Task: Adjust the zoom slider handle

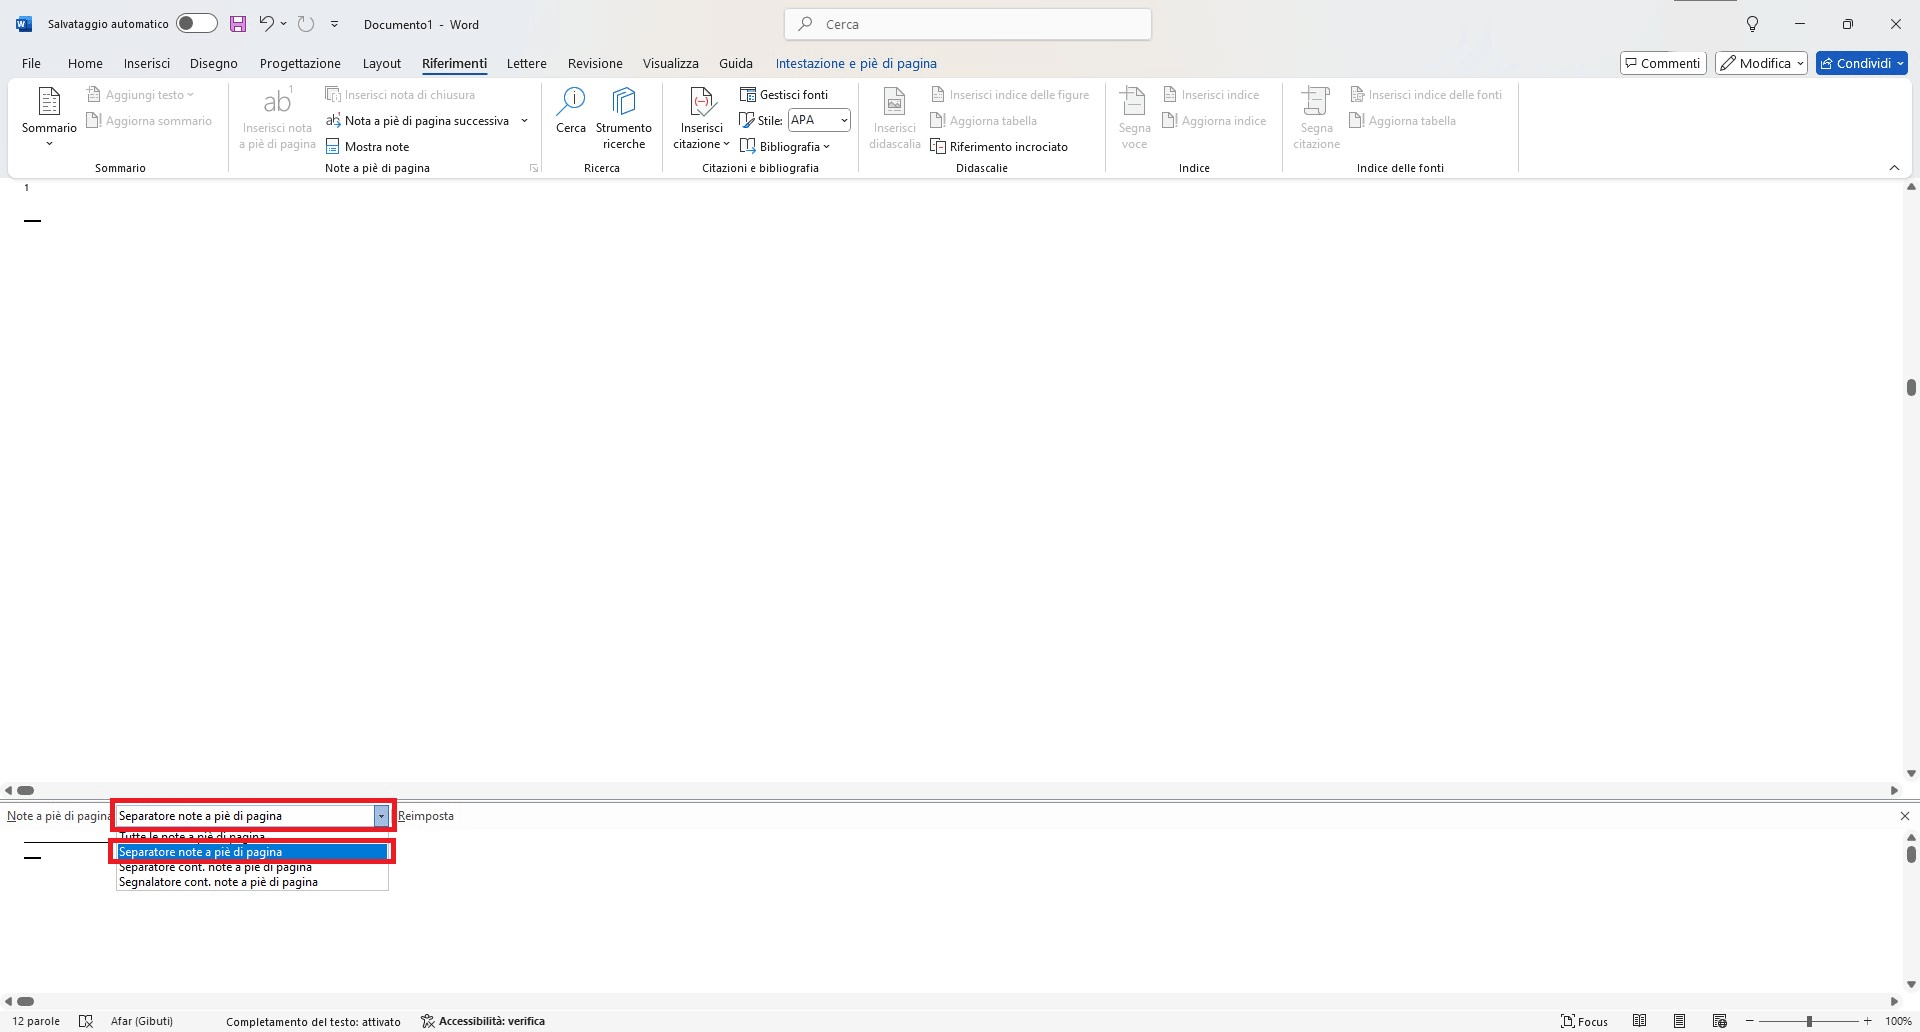Action: (1809, 1021)
